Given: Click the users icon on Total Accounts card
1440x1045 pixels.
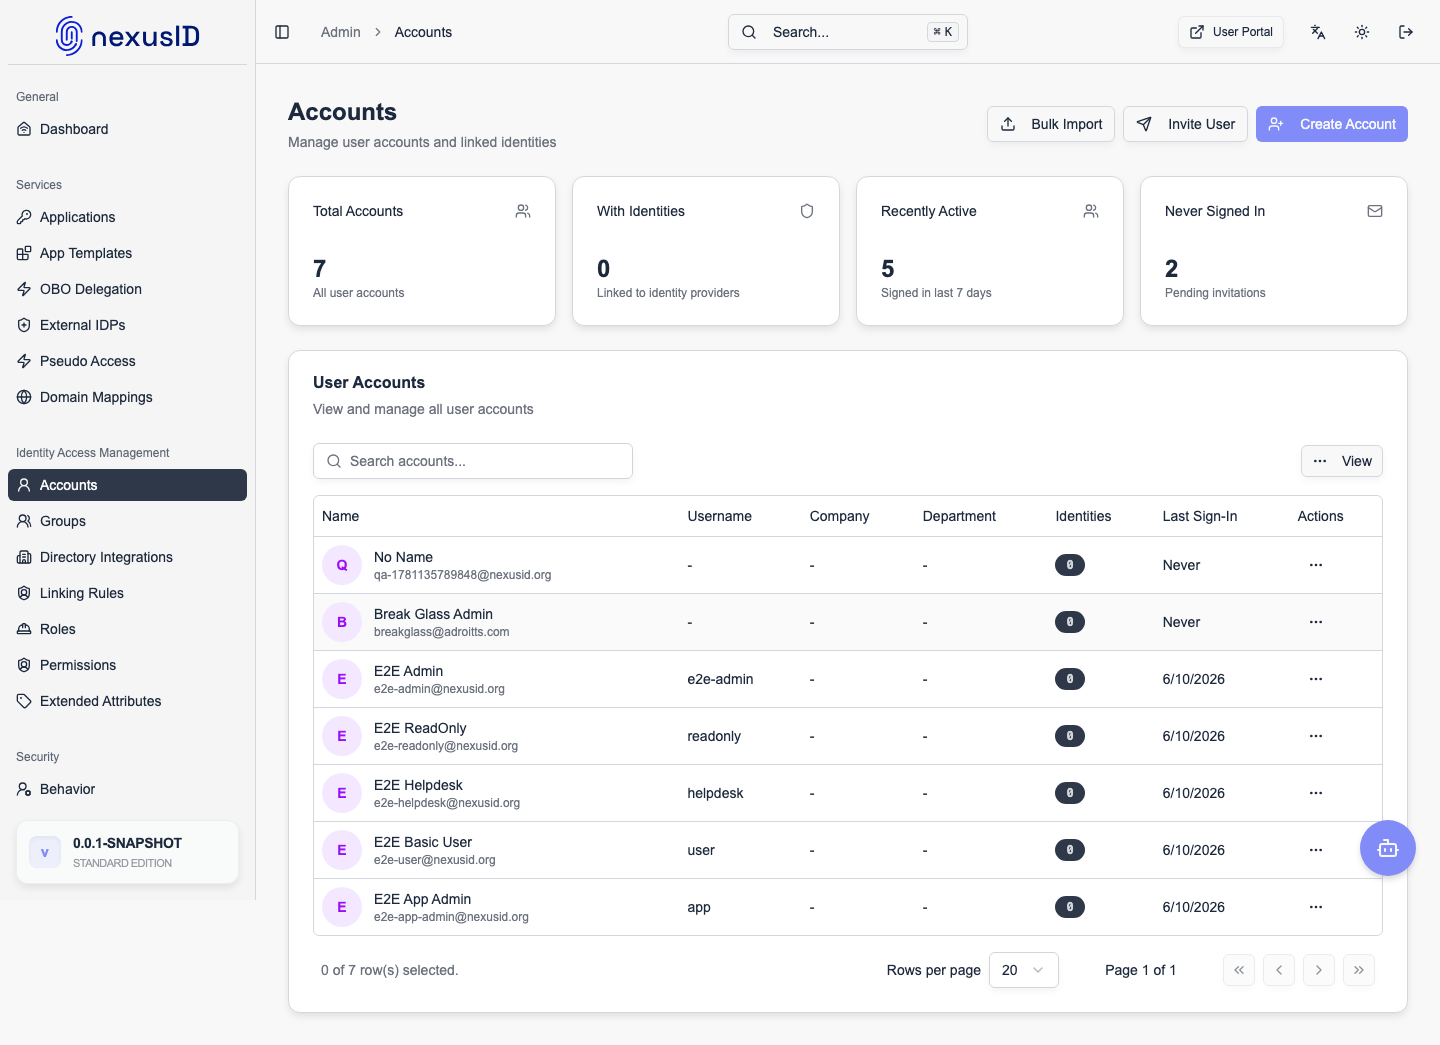Looking at the screenshot, I should 523,211.
